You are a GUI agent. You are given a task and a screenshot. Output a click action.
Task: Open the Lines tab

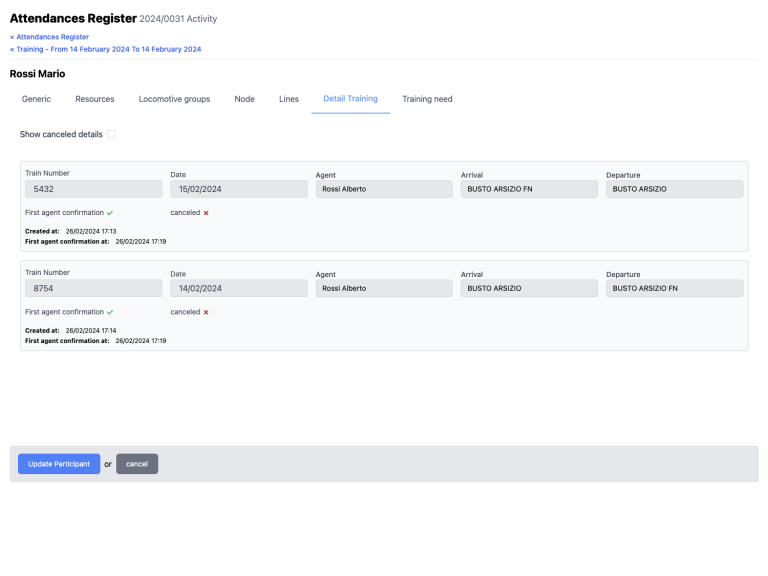(x=289, y=99)
